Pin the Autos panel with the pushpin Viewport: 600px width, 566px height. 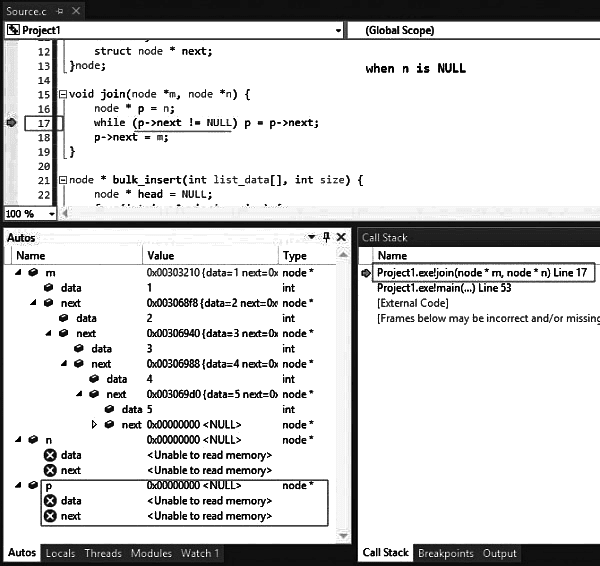click(x=326, y=237)
